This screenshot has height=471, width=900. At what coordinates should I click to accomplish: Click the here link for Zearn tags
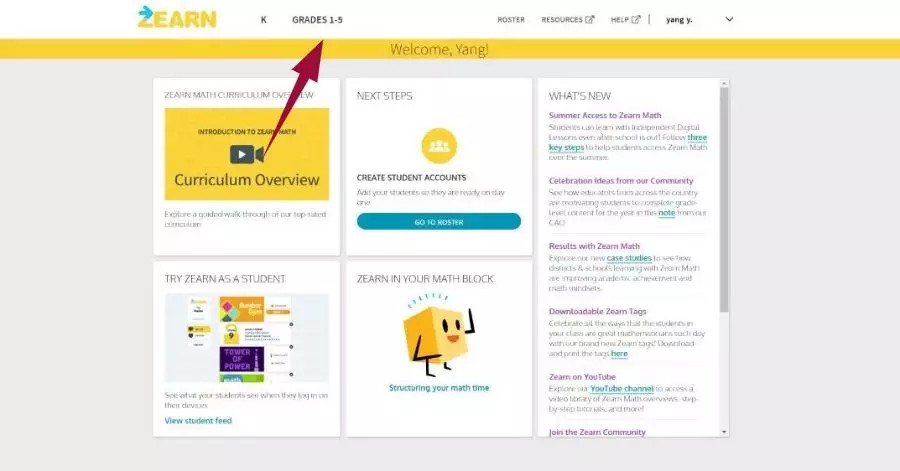[x=619, y=353]
